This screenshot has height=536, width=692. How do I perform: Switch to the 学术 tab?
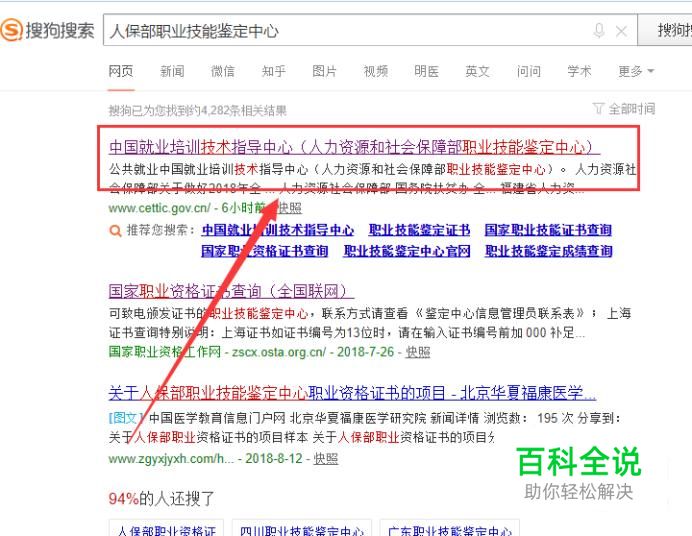(x=579, y=71)
